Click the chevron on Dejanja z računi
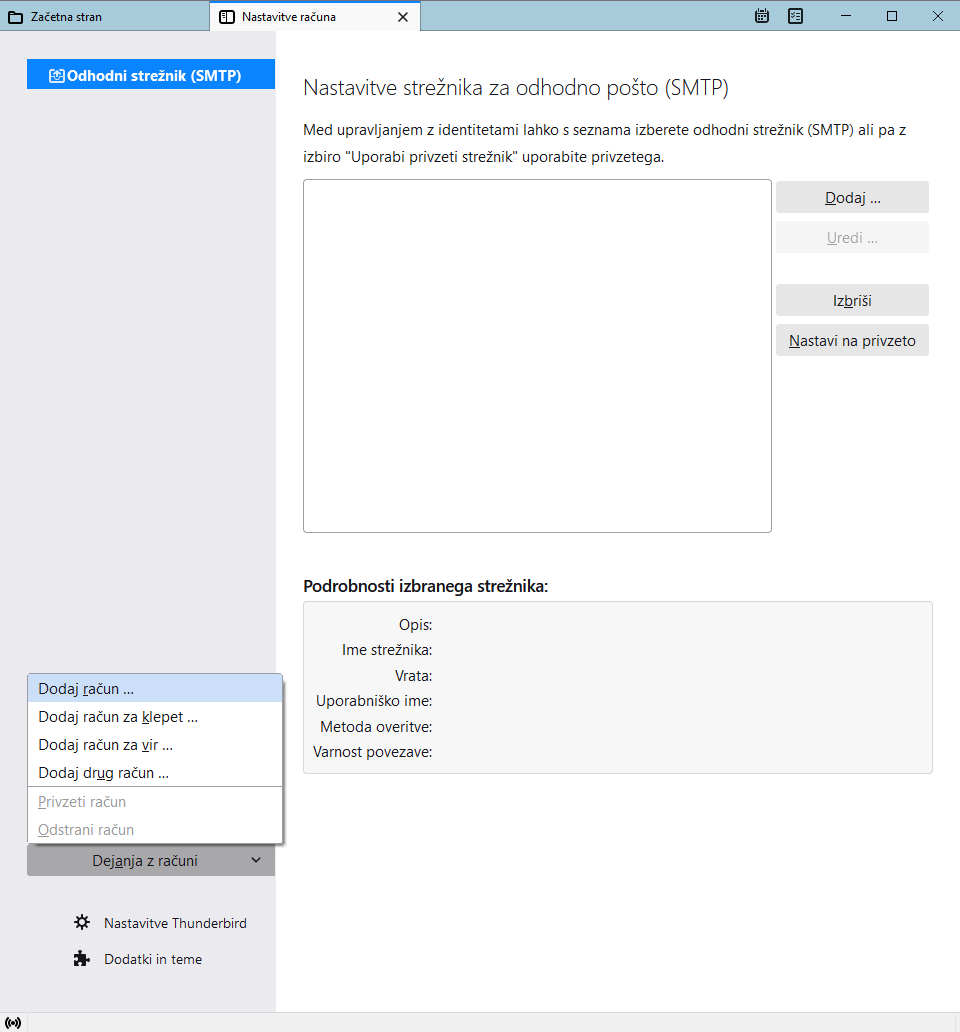This screenshot has width=960, height=1032. 256,860
